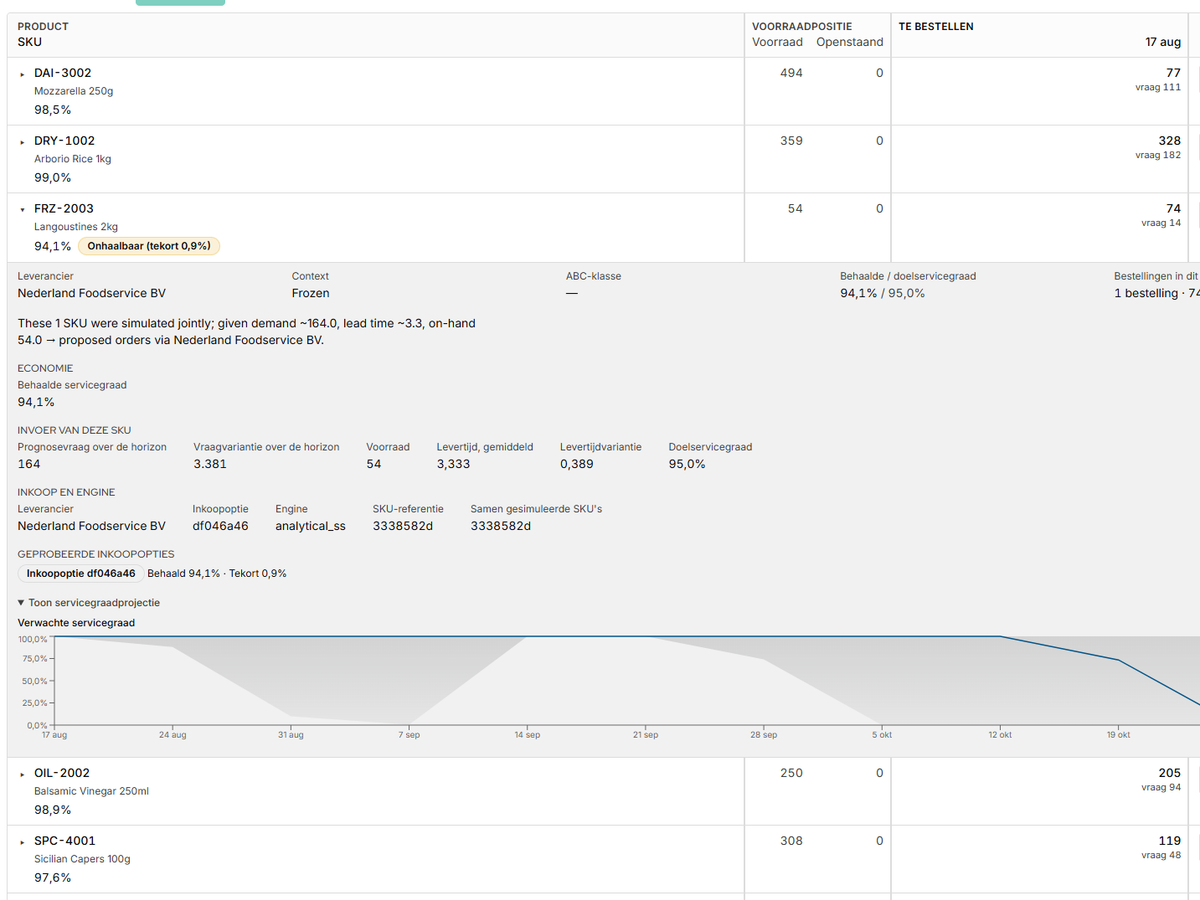Image resolution: width=1200 pixels, height=900 pixels.
Task: Click the 'Levertijd, gemiddeld' value 3,333
Action: coord(453,465)
